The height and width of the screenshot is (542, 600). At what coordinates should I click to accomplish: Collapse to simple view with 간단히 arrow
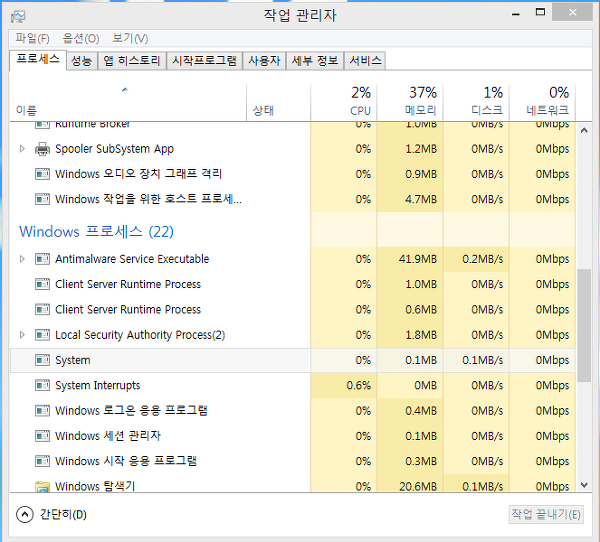pos(25,514)
